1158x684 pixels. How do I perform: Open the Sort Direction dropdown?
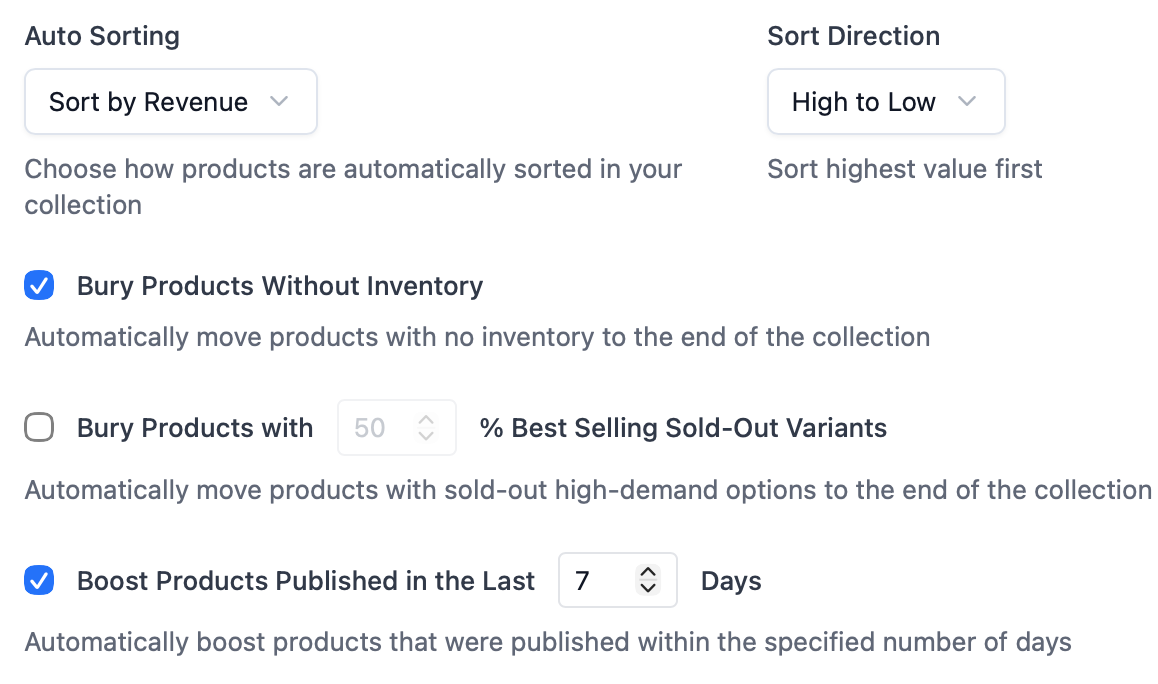(885, 101)
